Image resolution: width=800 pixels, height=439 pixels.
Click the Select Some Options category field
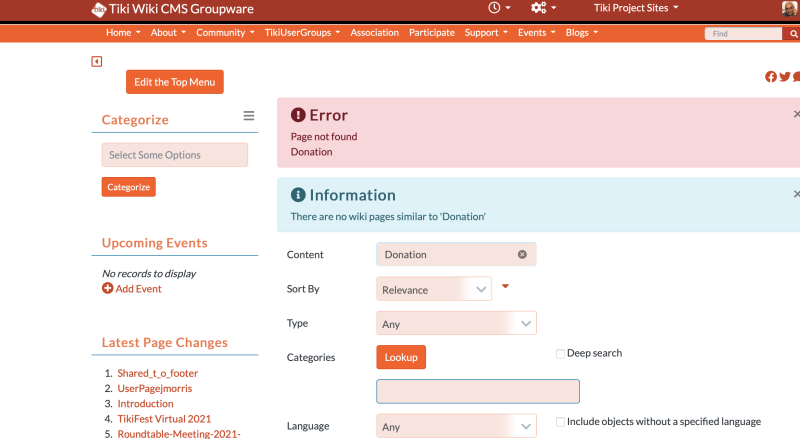175,155
